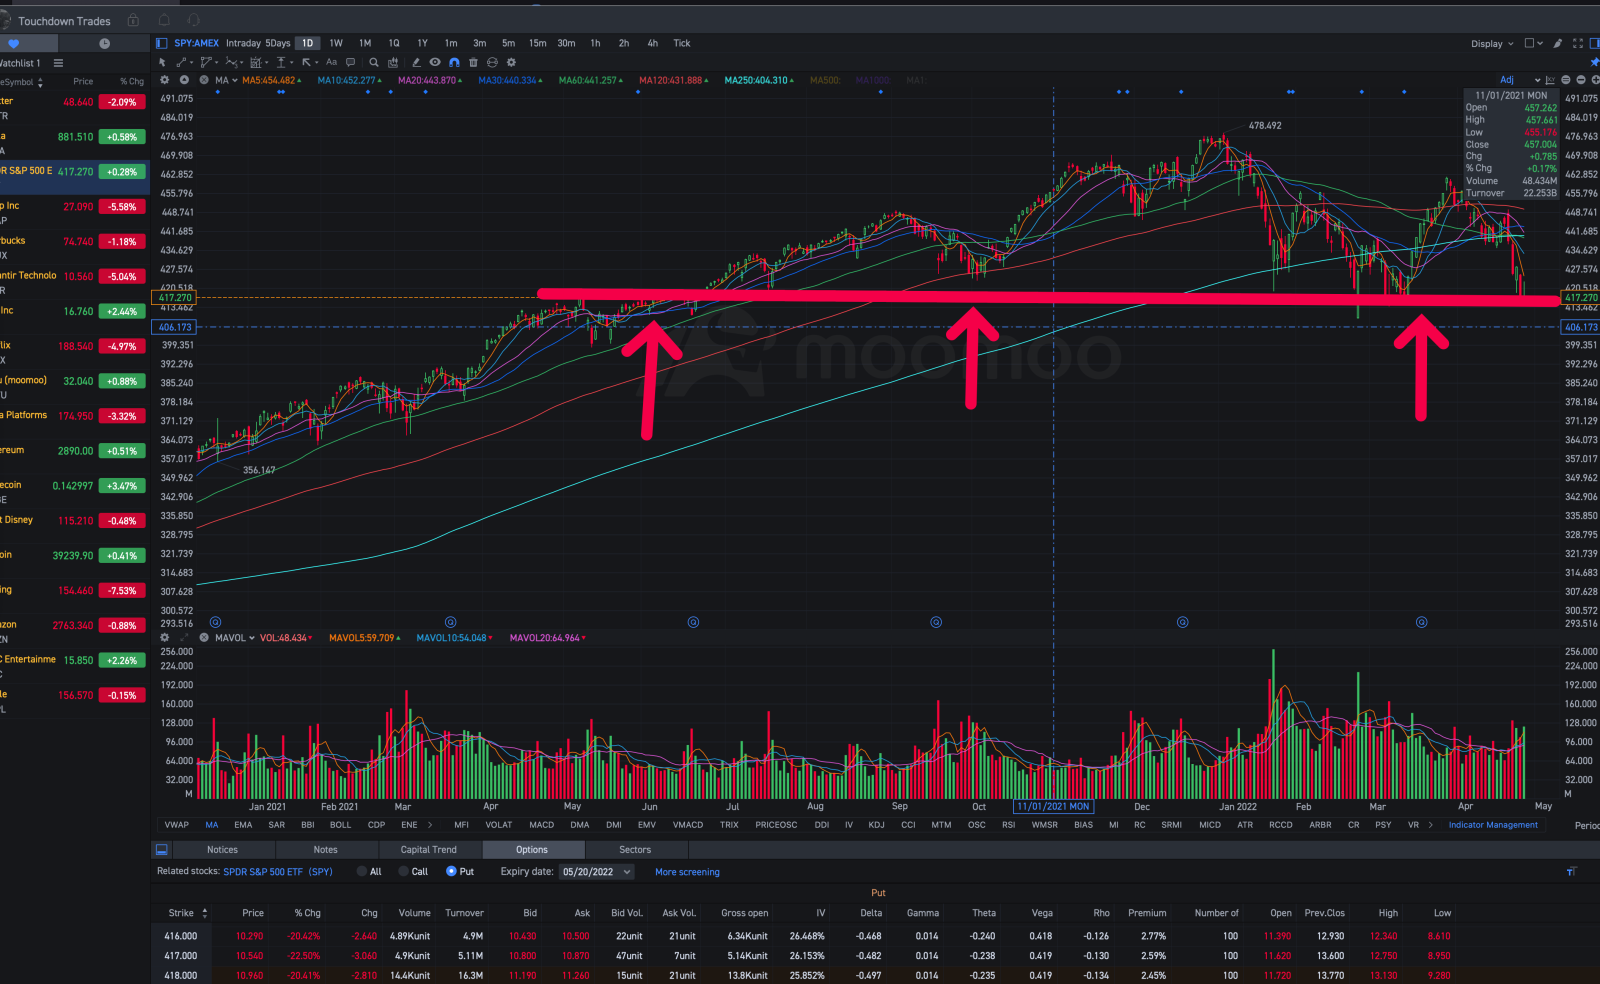
Task: Select the polygon shape drawing tool
Action: 206,62
